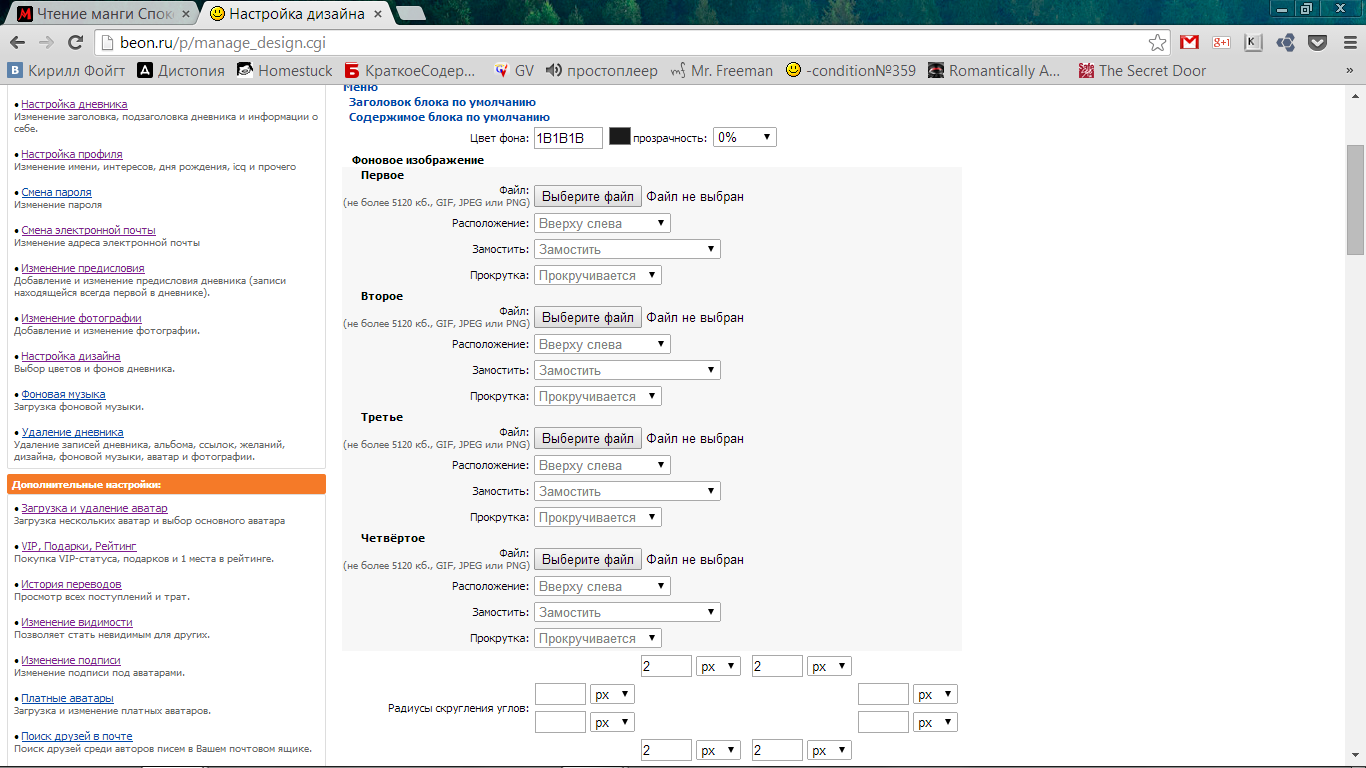
Task: Open the Pocket extension icon
Action: [x=1318, y=42]
